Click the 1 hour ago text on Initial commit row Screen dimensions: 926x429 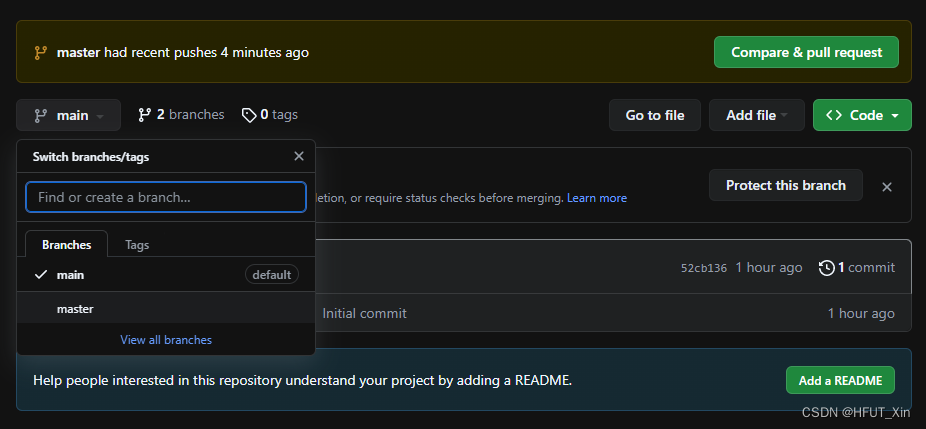point(861,313)
